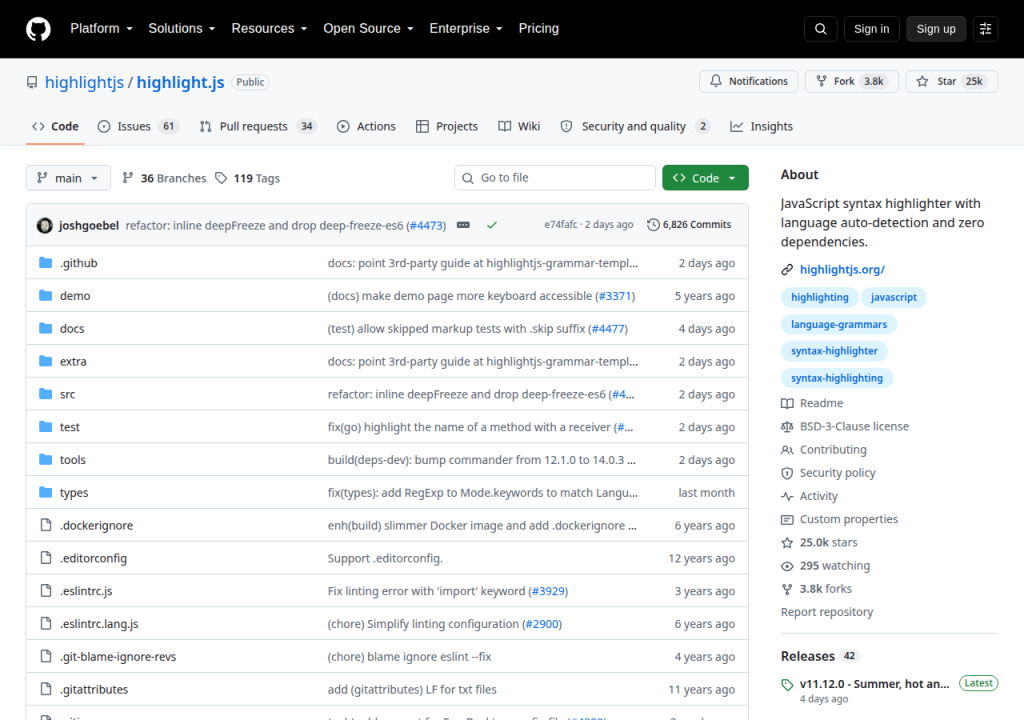
Task: Open the types folder icon
Action: [x=45, y=492]
